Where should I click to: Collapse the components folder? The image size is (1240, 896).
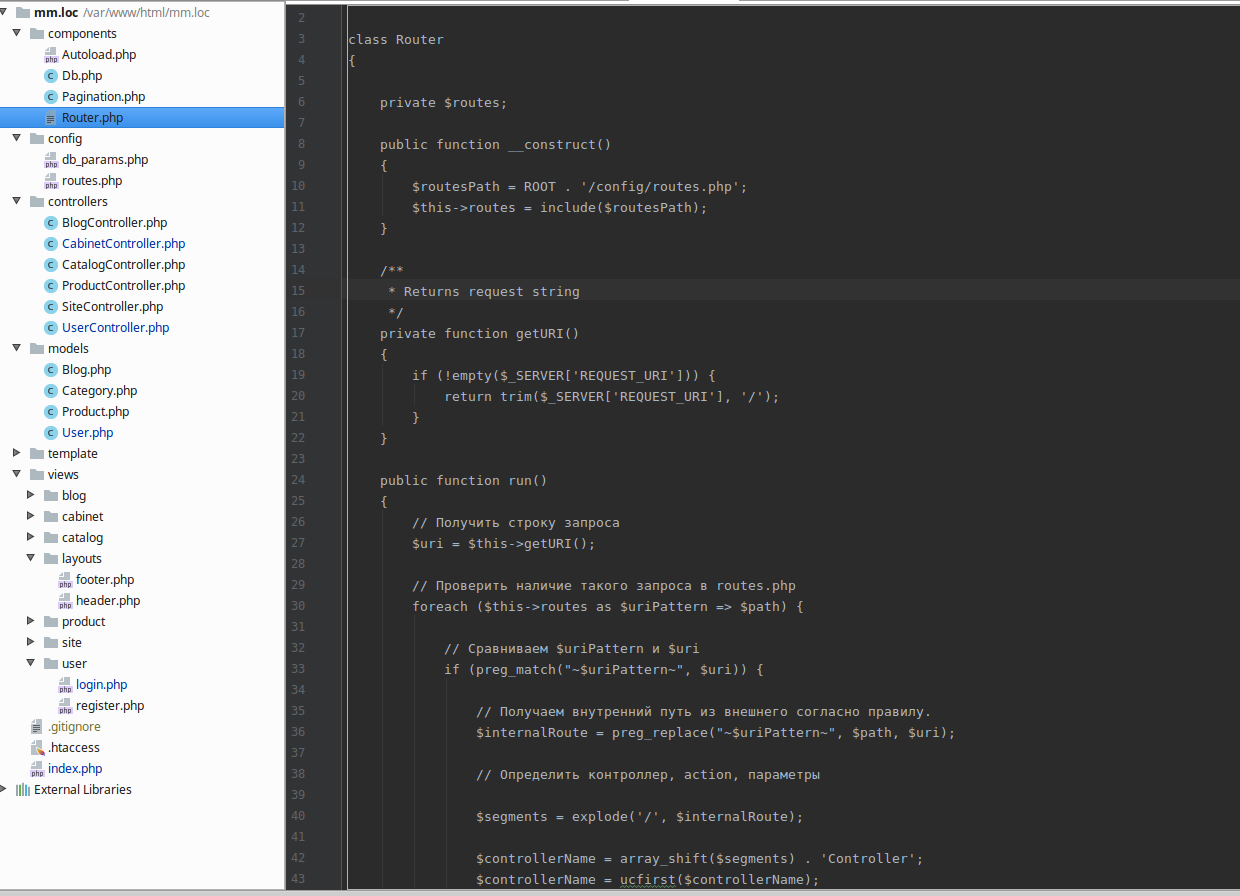tap(16, 34)
